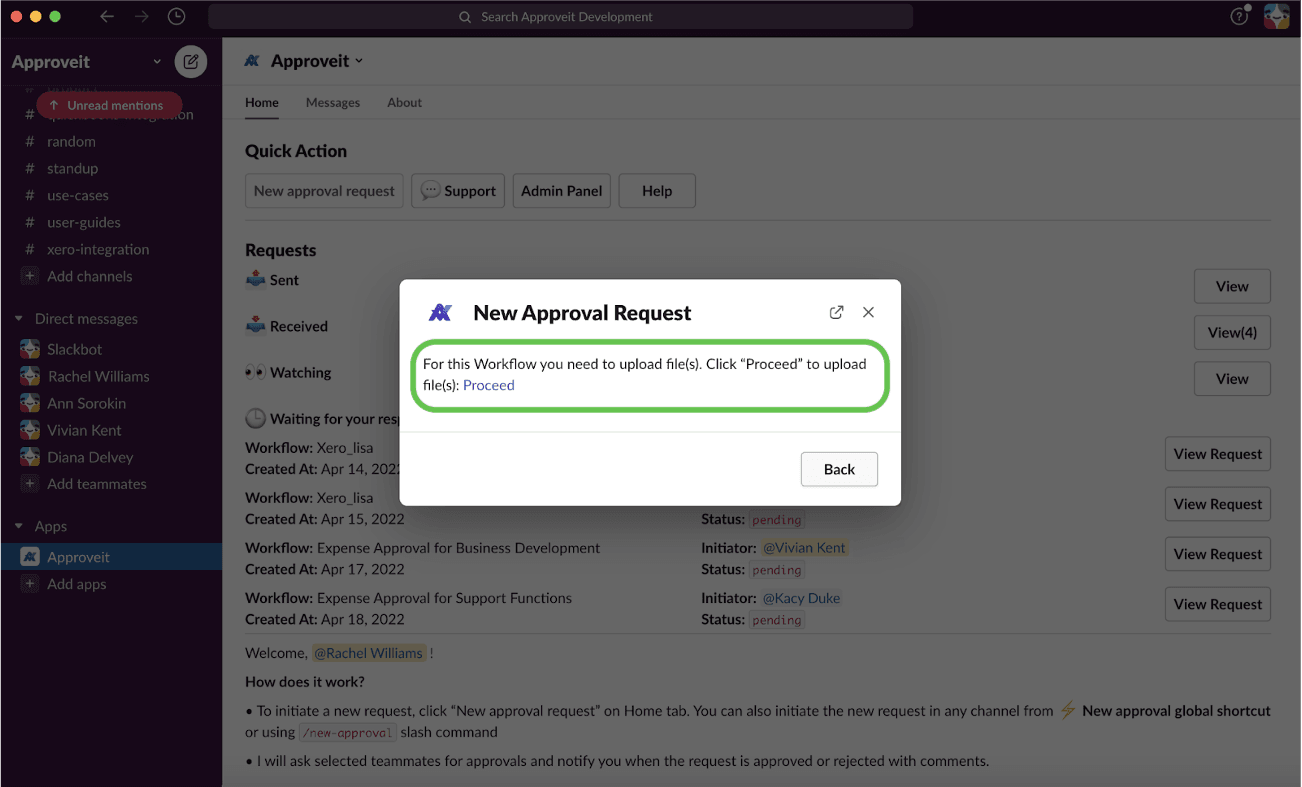The image size is (1302, 787).
Task: Select the Approveit app in sidebar
Action: [111, 557]
